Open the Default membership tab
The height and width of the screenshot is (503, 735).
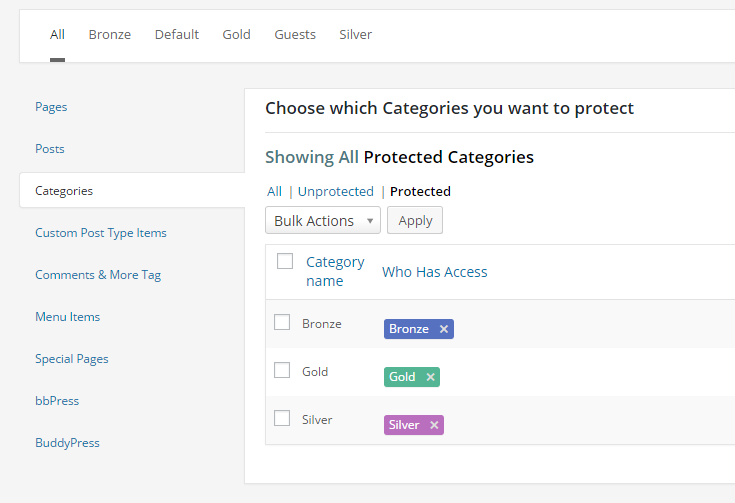pos(177,35)
